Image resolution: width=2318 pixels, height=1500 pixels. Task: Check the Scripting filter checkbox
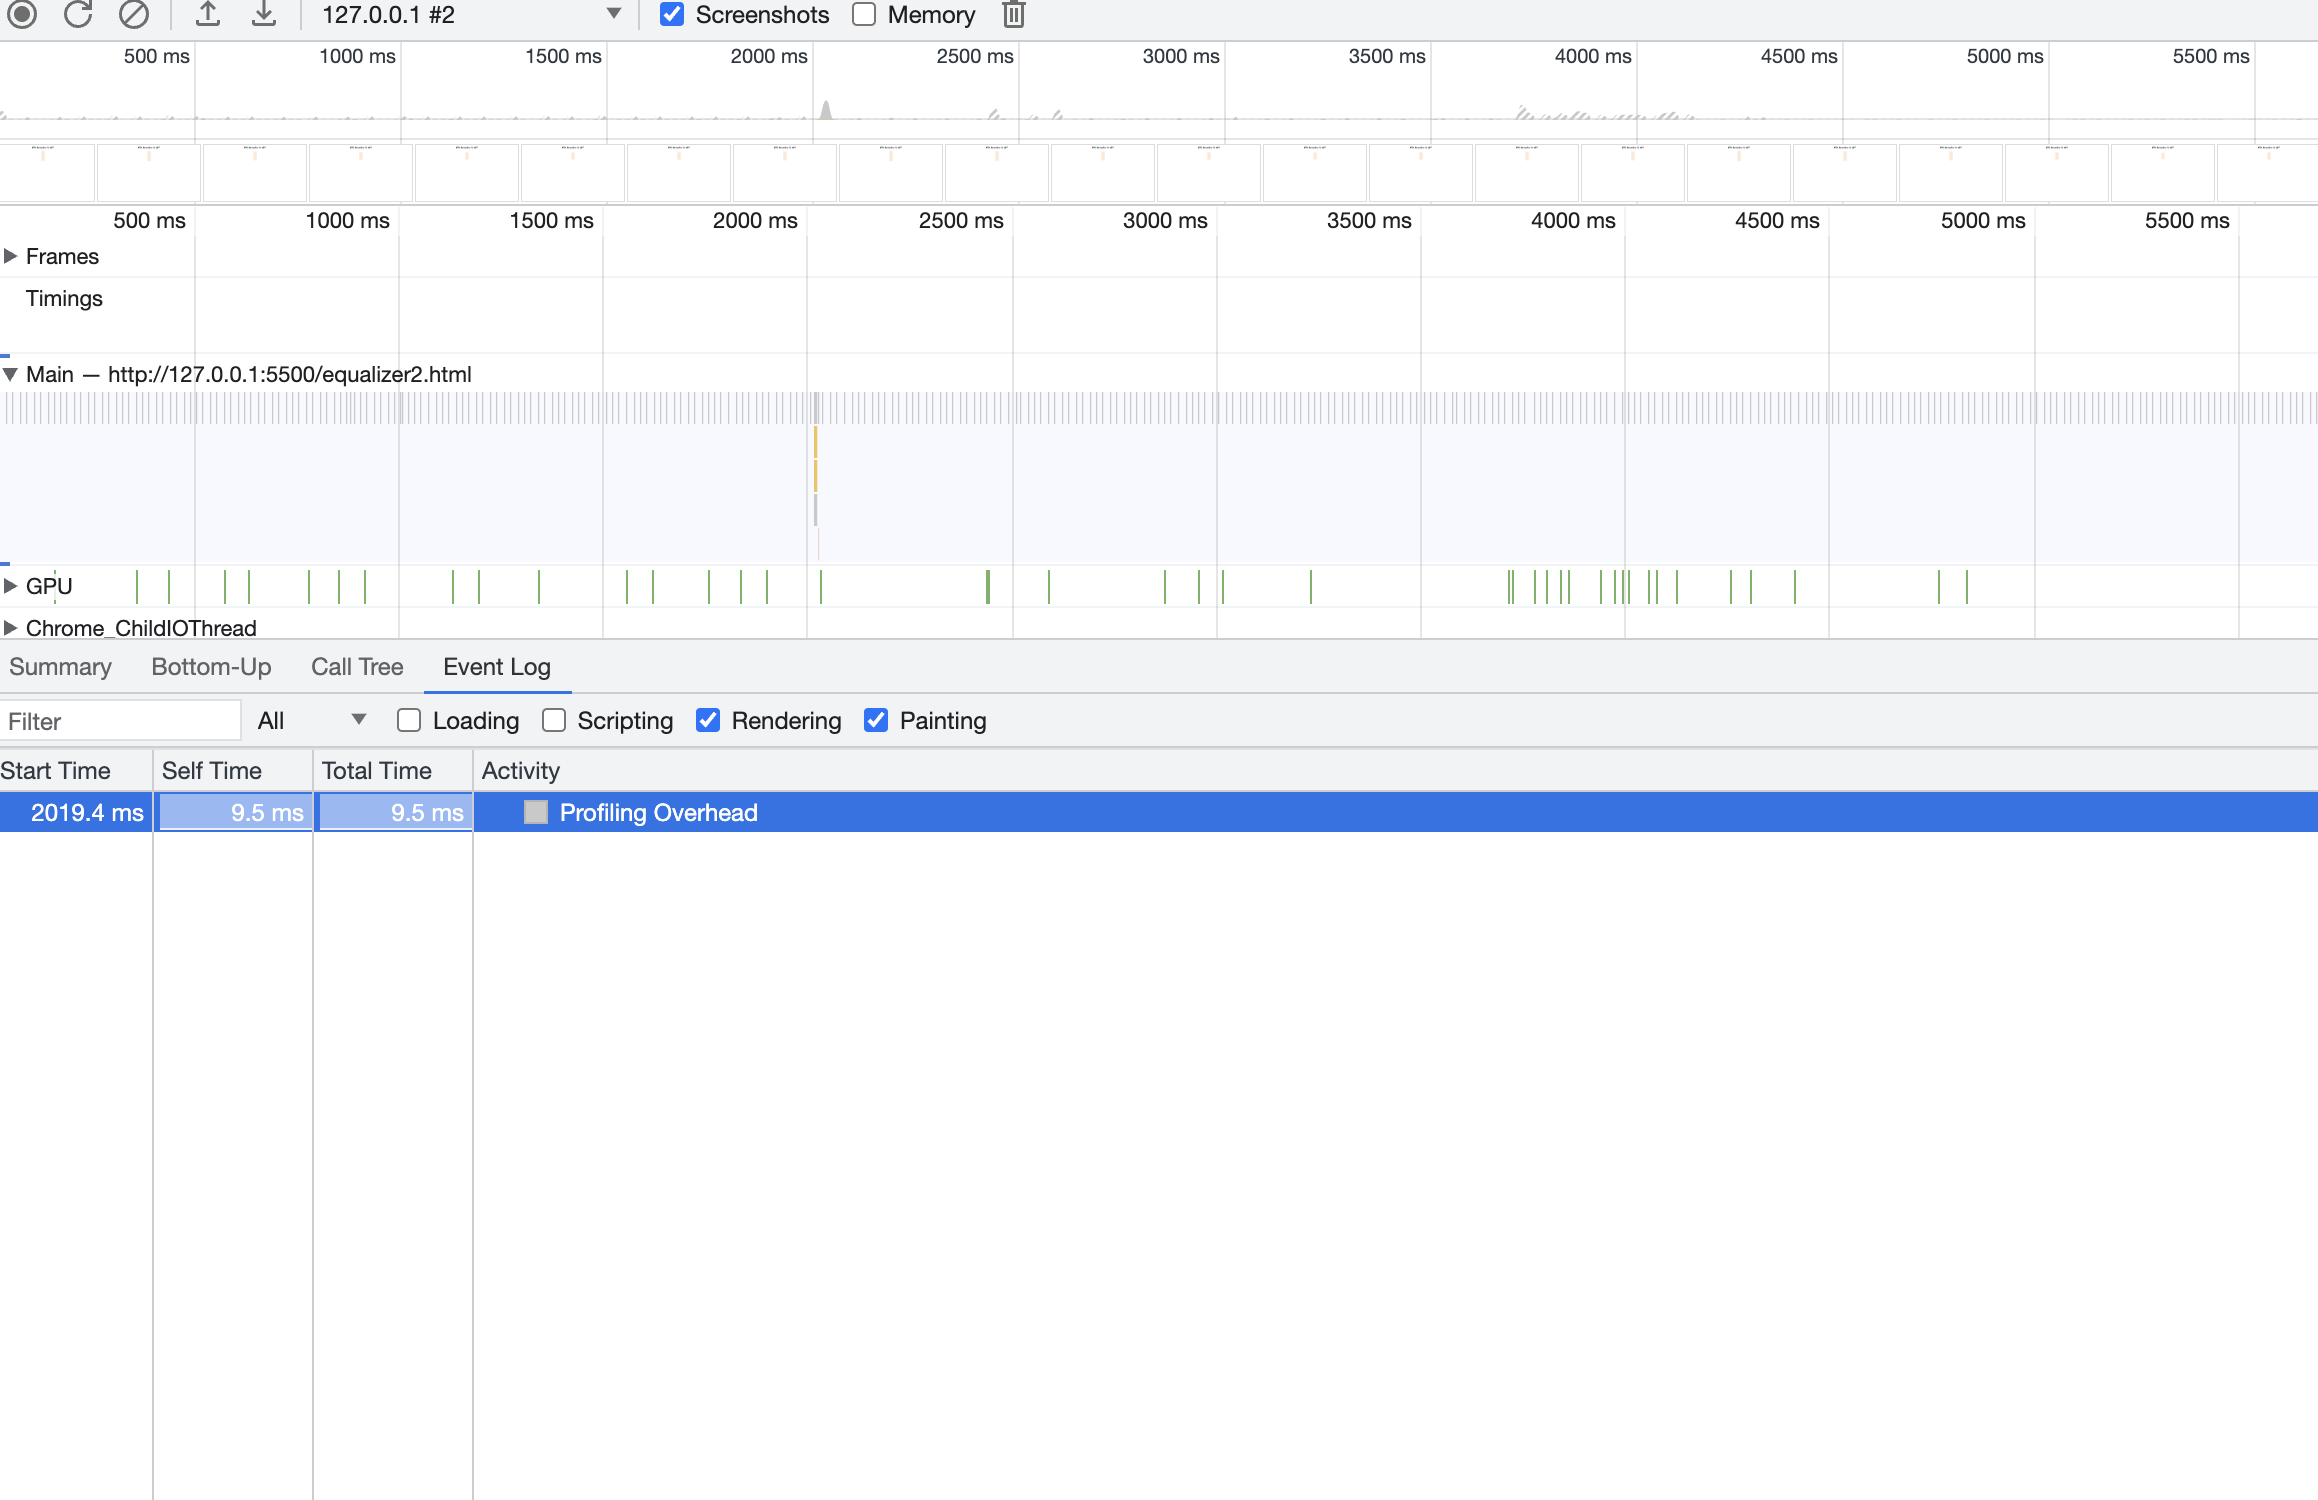click(x=554, y=720)
